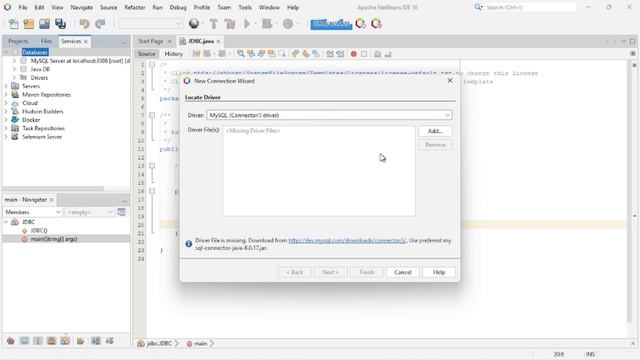Screen dimensions: 640x360
Task: Toggle Fully Qualified Names in Navigator bottom bar
Action: click(x=80, y=341)
